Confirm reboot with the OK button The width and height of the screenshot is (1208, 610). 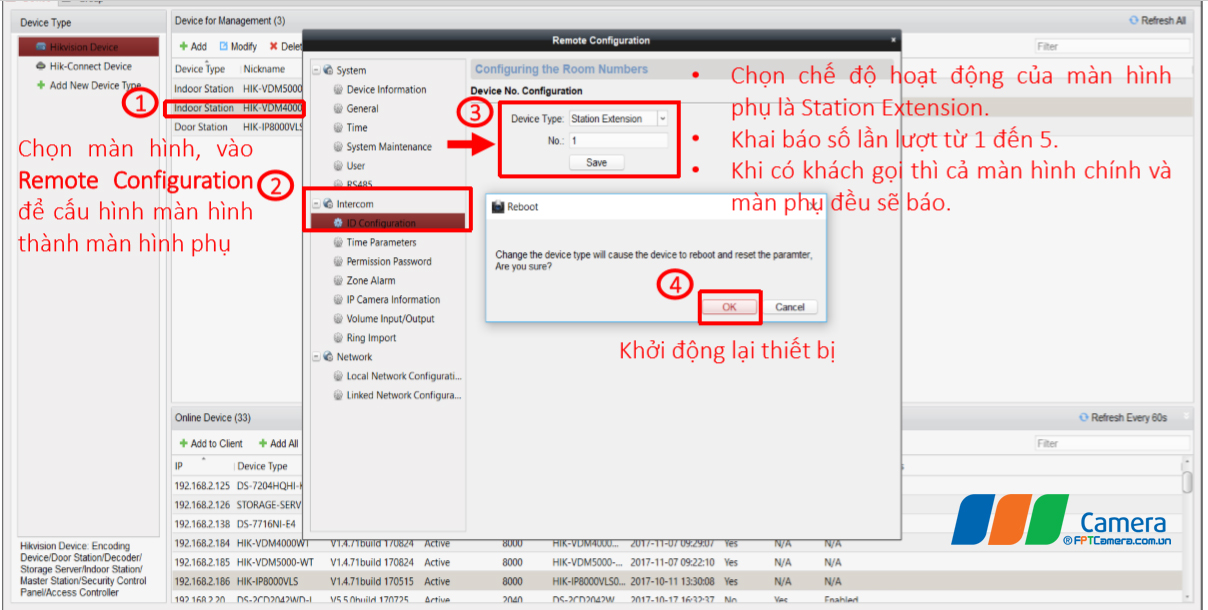(x=729, y=307)
